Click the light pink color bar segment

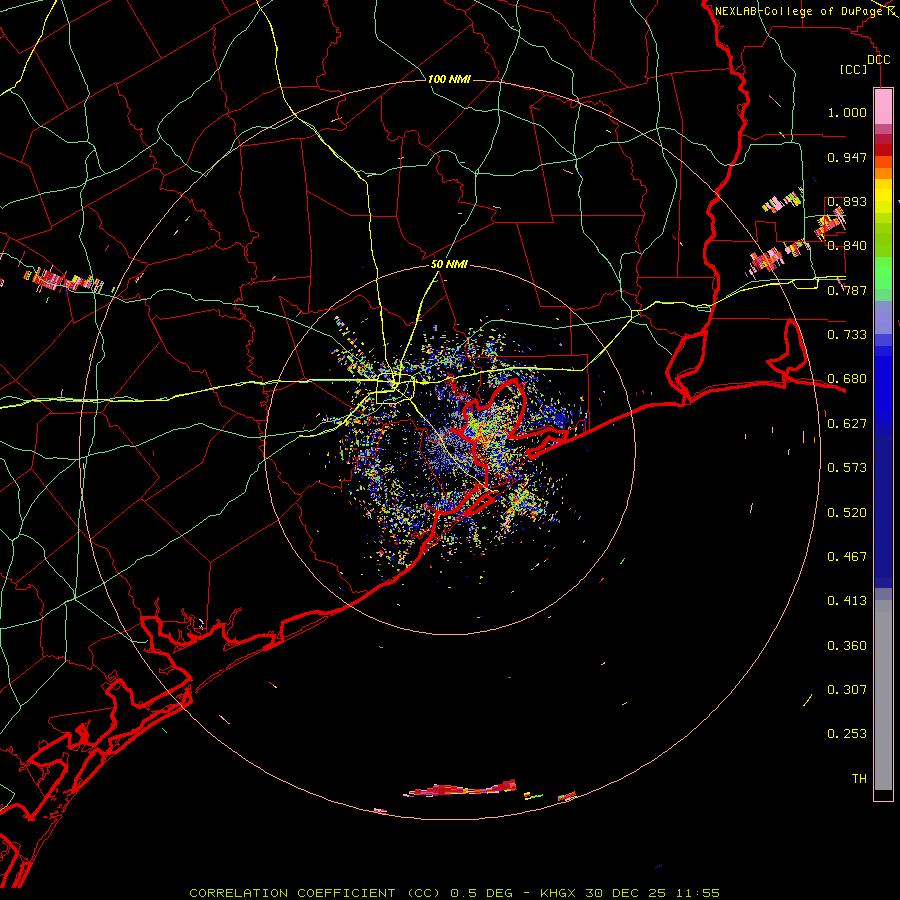pyautogui.click(x=883, y=107)
